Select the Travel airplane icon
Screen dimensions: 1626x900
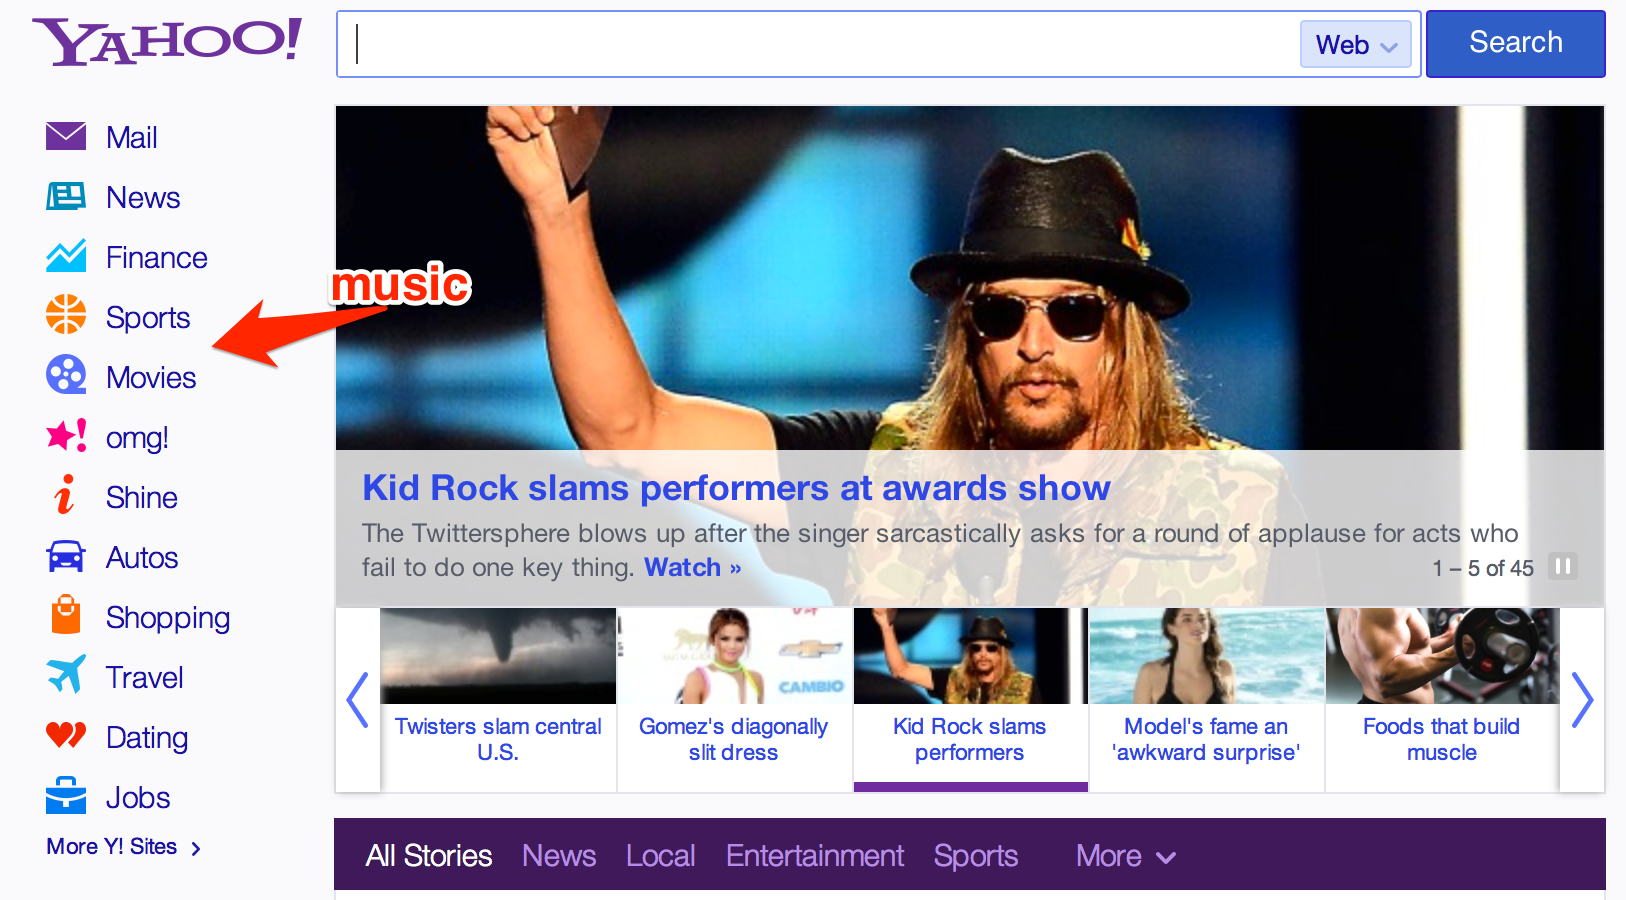pyautogui.click(x=66, y=675)
